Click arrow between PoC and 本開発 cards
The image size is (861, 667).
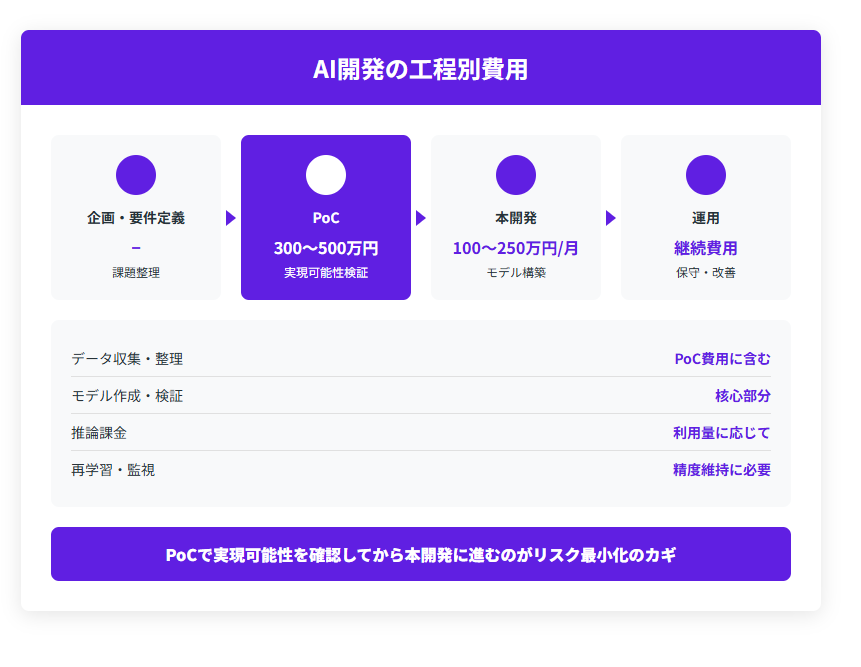pyautogui.click(x=421, y=218)
